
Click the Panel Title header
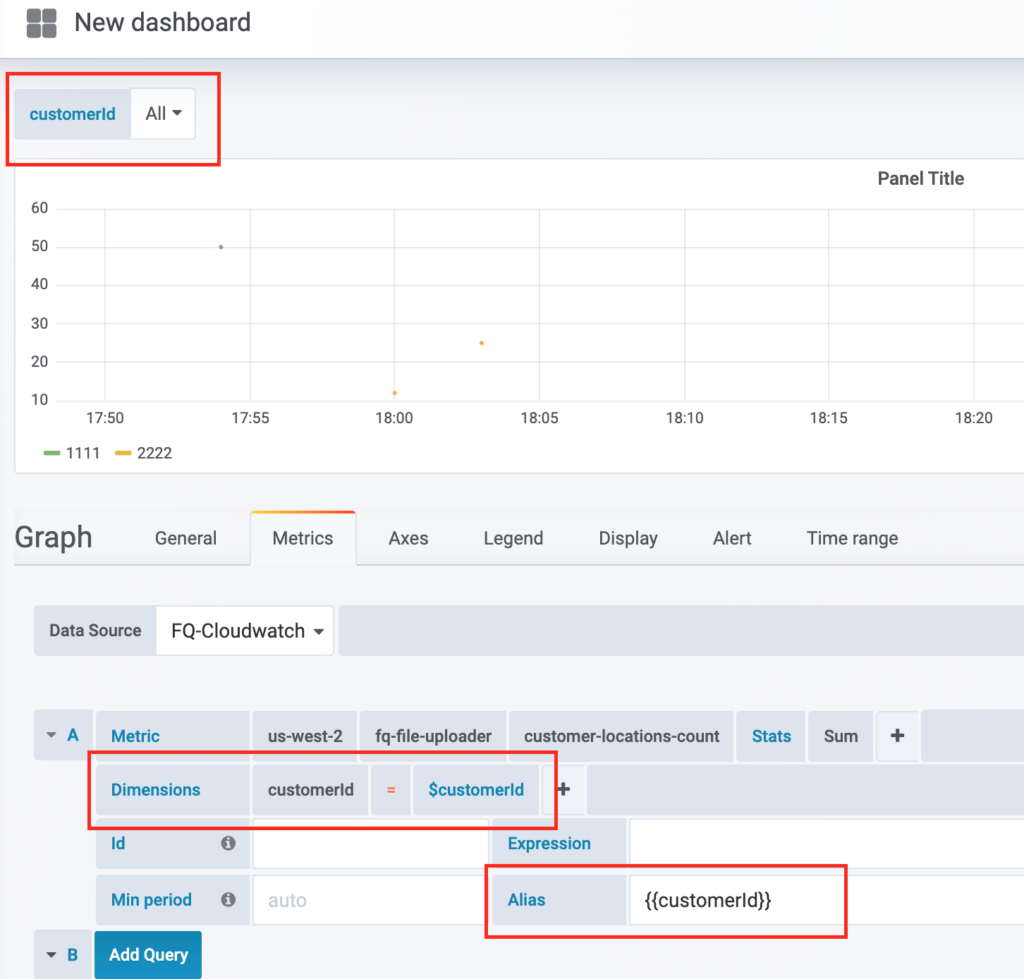coord(920,178)
